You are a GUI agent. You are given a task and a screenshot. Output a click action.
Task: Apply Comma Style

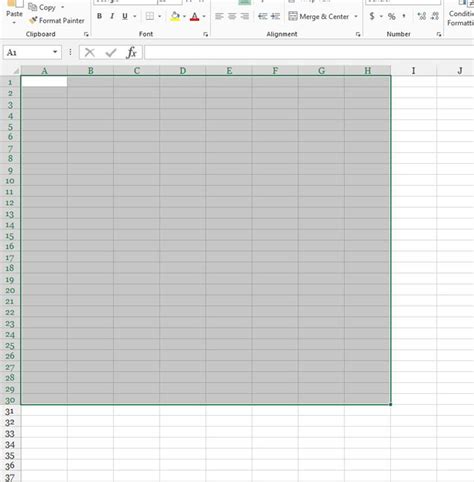pos(404,16)
